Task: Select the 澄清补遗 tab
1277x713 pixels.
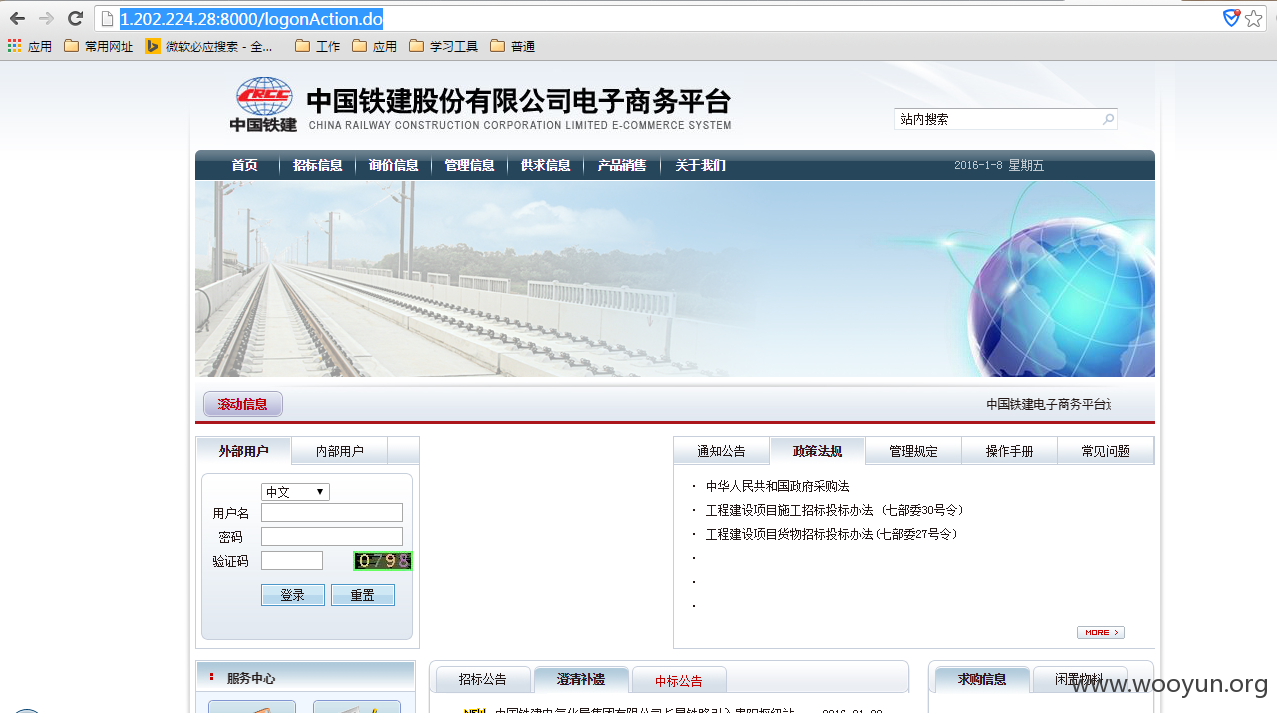Action: 581,679
